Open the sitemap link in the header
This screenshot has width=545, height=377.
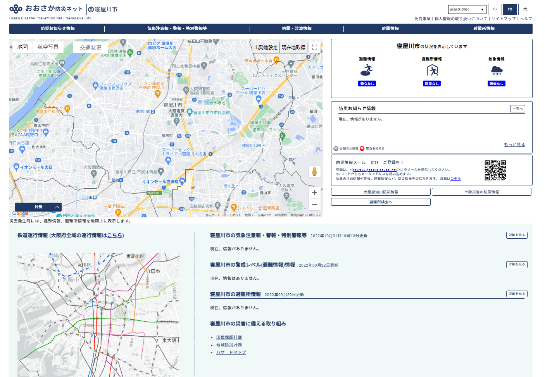504,19
